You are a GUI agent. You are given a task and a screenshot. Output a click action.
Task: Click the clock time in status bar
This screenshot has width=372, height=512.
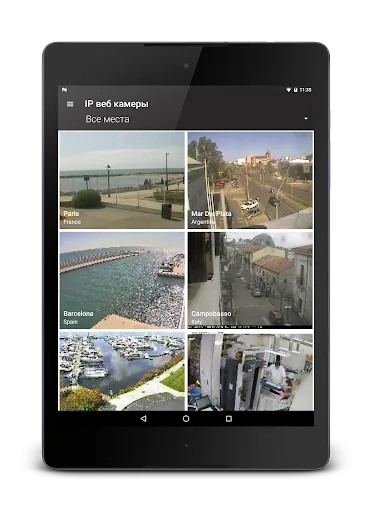tap(305, 90)
